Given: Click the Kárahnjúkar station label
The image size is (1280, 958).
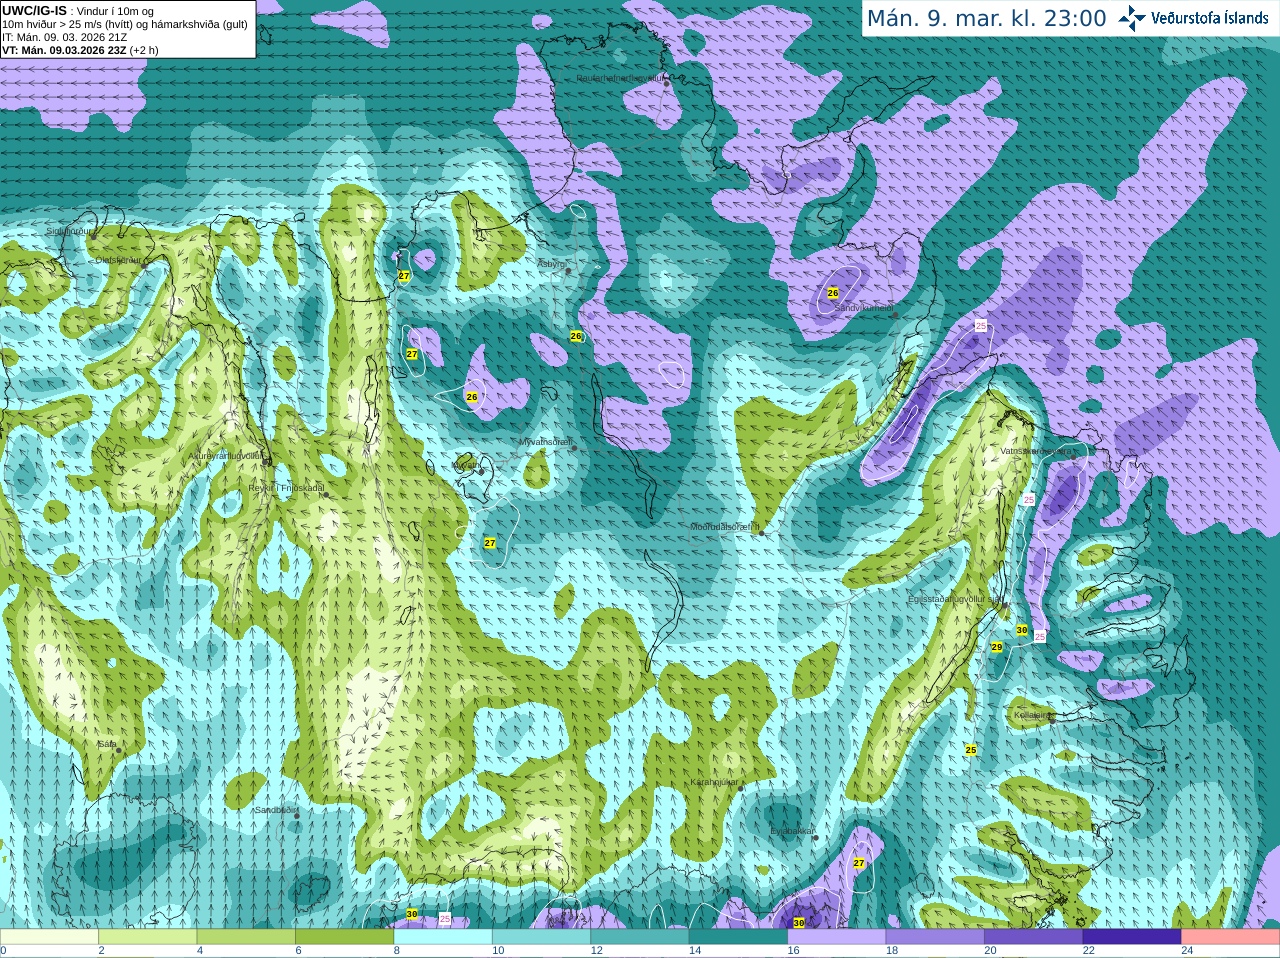Looking at the screenshot, I should pos(715,782).
